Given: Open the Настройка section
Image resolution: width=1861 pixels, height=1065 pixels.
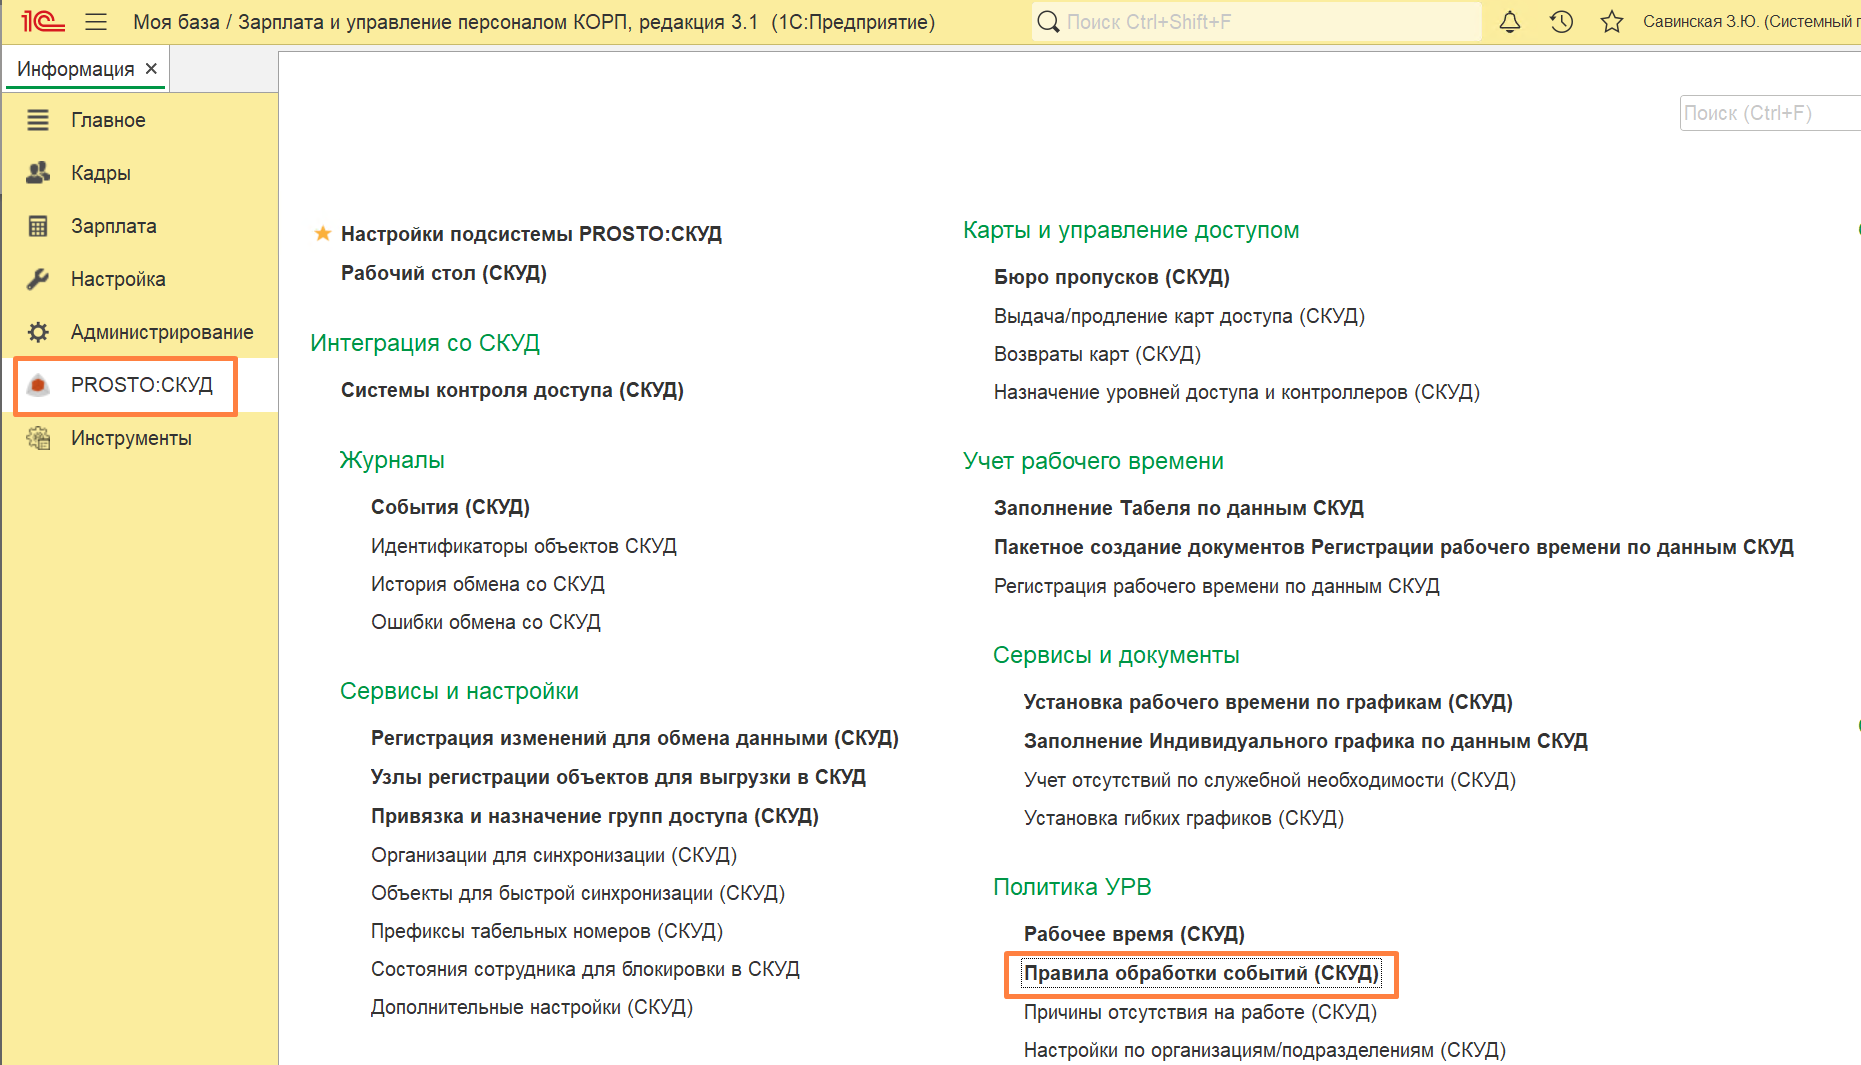Looking at the screenshot, I should click(118, 279).
